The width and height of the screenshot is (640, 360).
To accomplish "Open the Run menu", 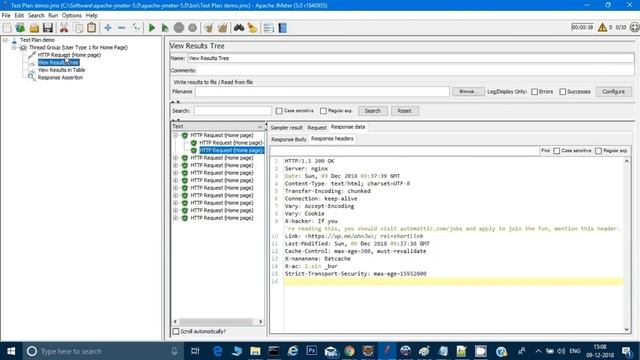I will pos(53,16).
